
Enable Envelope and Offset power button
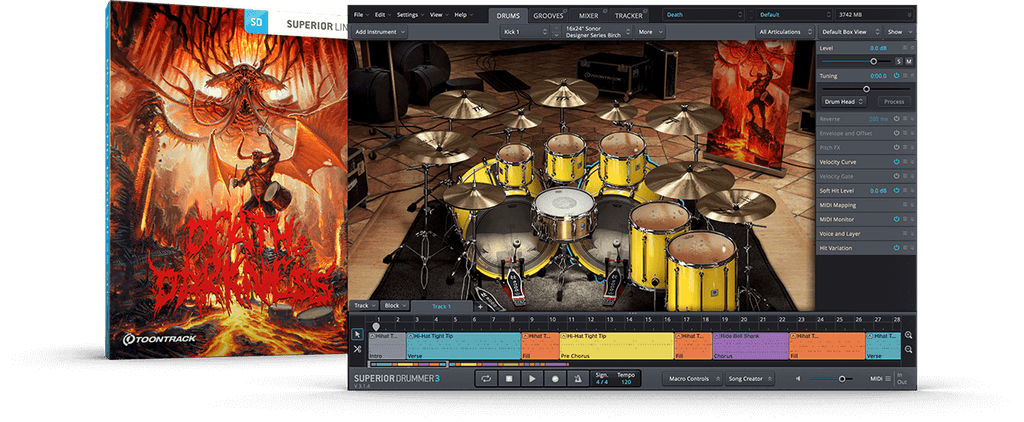tap(897, 133)
